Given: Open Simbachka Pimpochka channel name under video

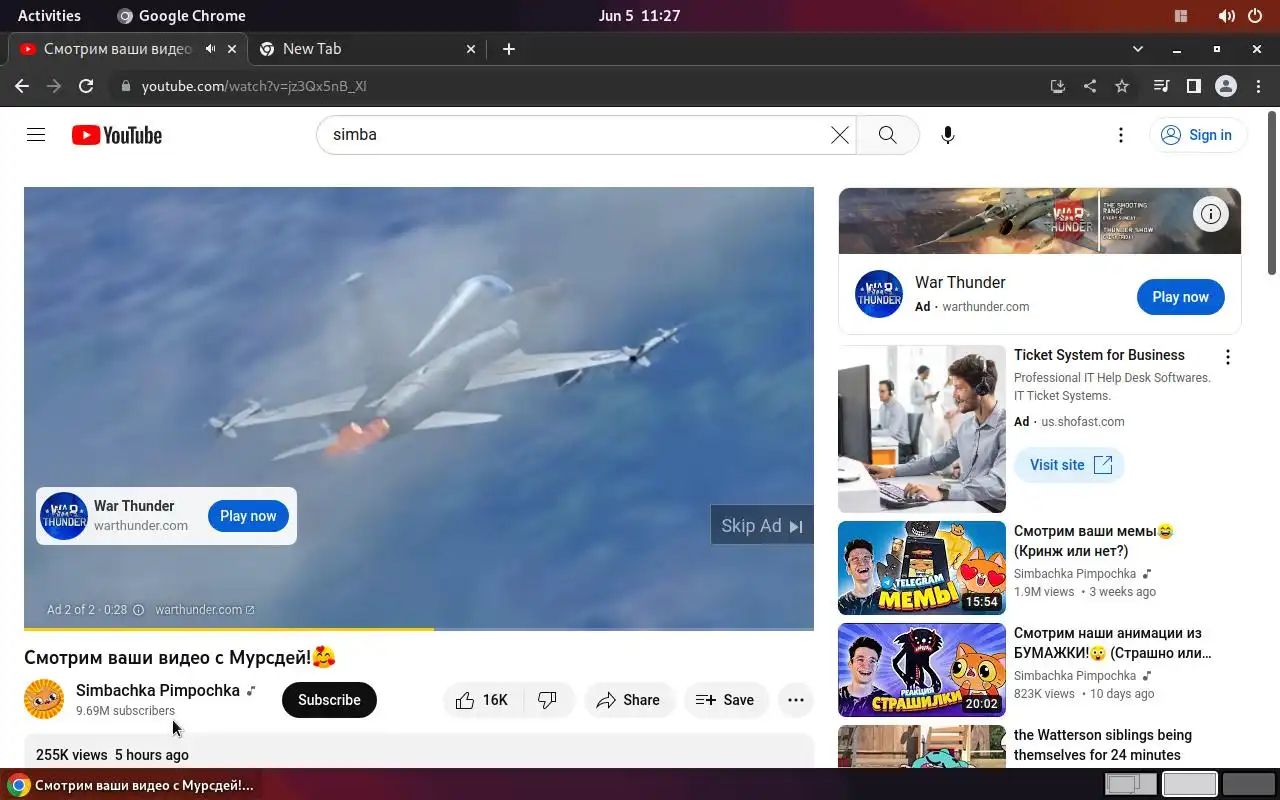Looking at the screenshot, I should [158, 690].
